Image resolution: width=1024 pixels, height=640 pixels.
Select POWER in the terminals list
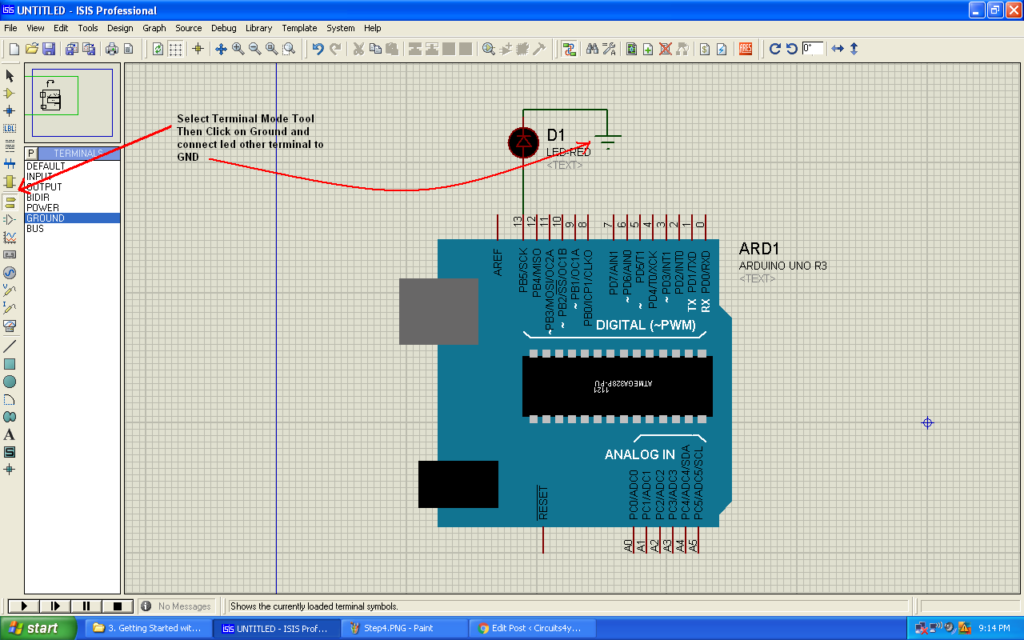72,208
